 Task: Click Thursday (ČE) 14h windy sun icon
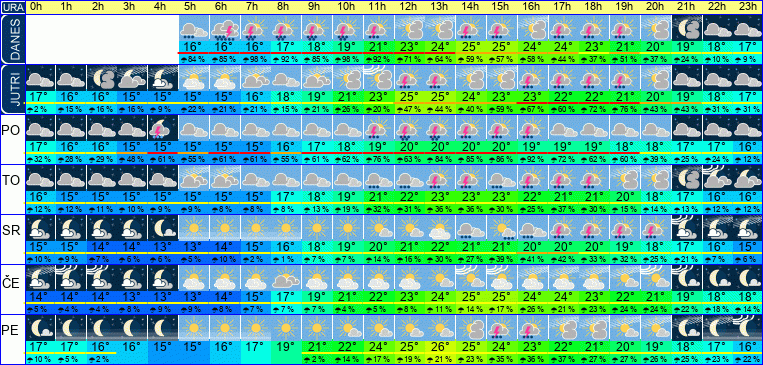click(470, 278)
